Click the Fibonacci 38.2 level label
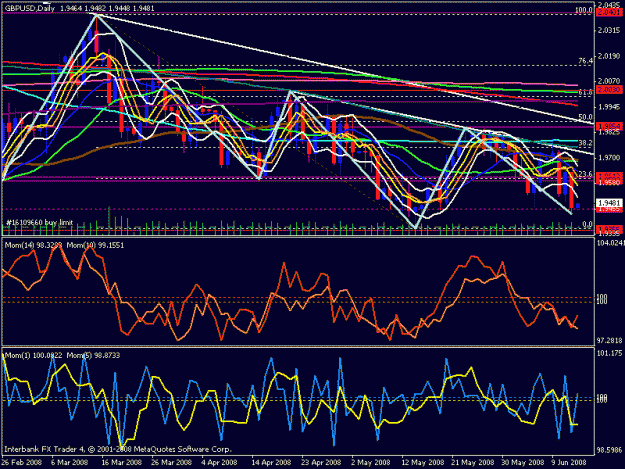This screenshot has height=469, width=625. pyautogui.click(x=586, y=143)
